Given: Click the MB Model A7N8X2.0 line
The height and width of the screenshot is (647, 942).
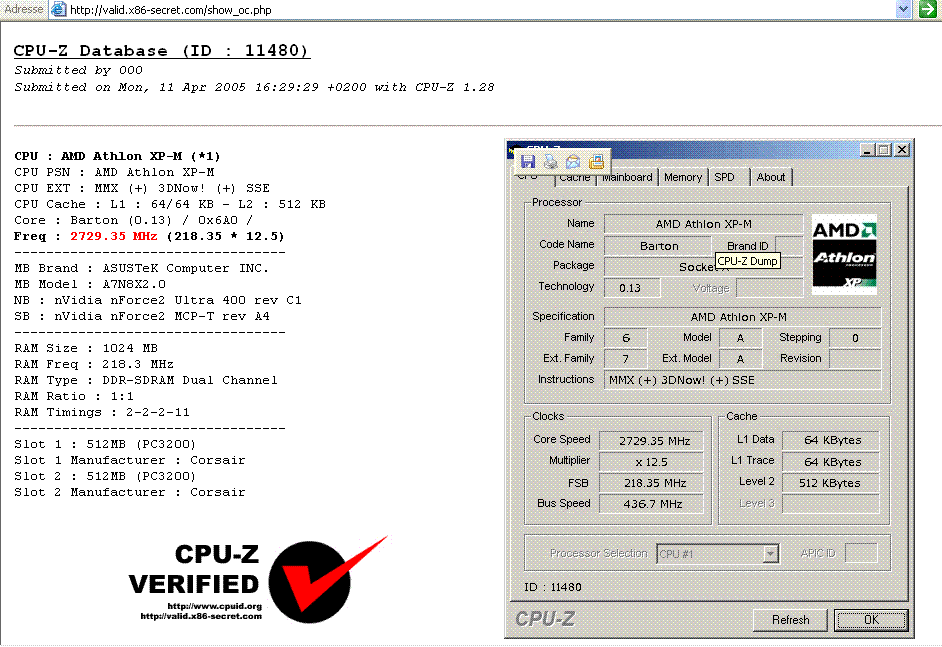Looking at the screenshot, I should 90,284.
